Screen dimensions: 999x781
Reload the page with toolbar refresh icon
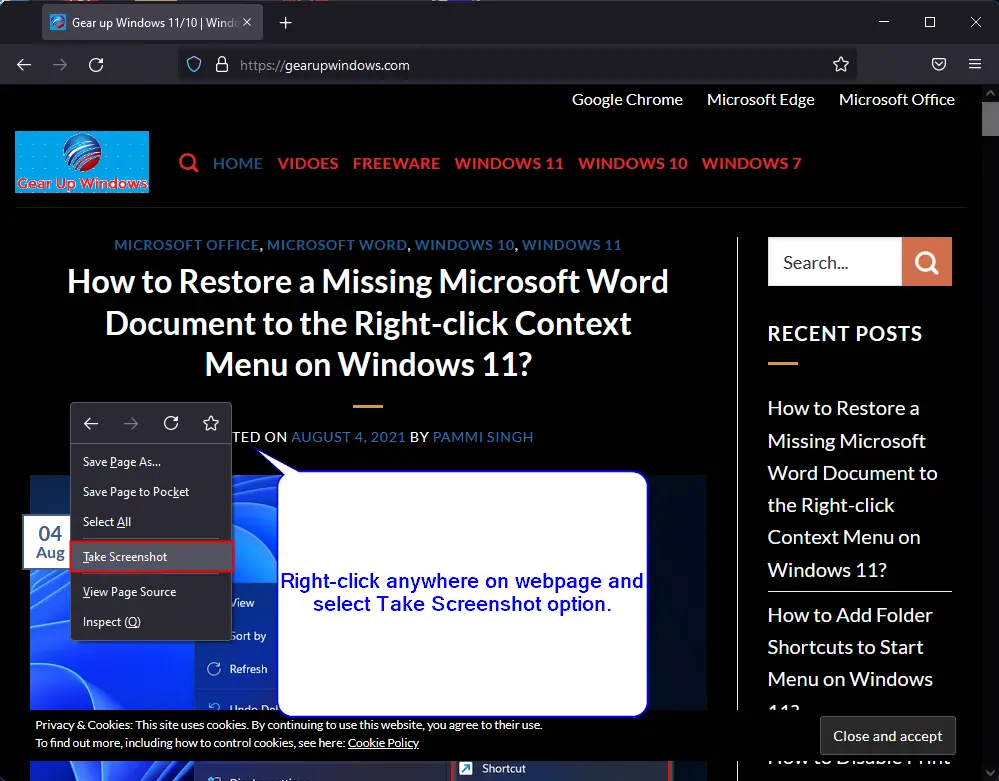96,64
